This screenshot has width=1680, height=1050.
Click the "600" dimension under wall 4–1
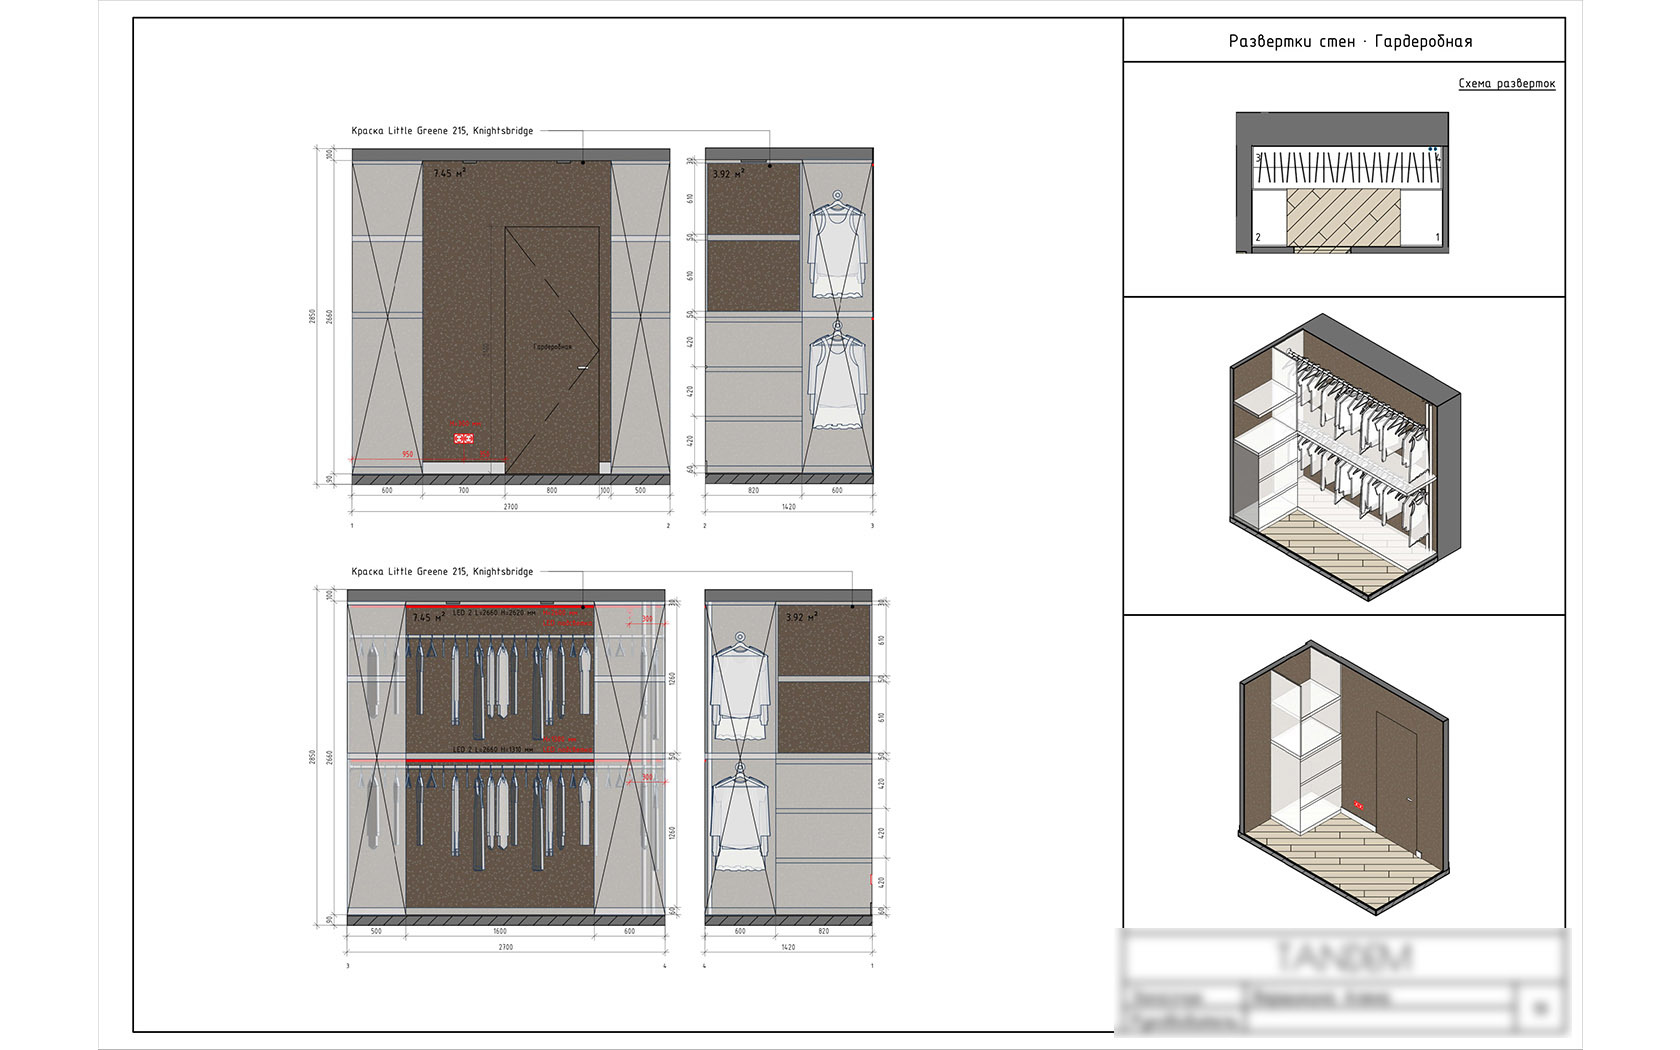point(740,931)
